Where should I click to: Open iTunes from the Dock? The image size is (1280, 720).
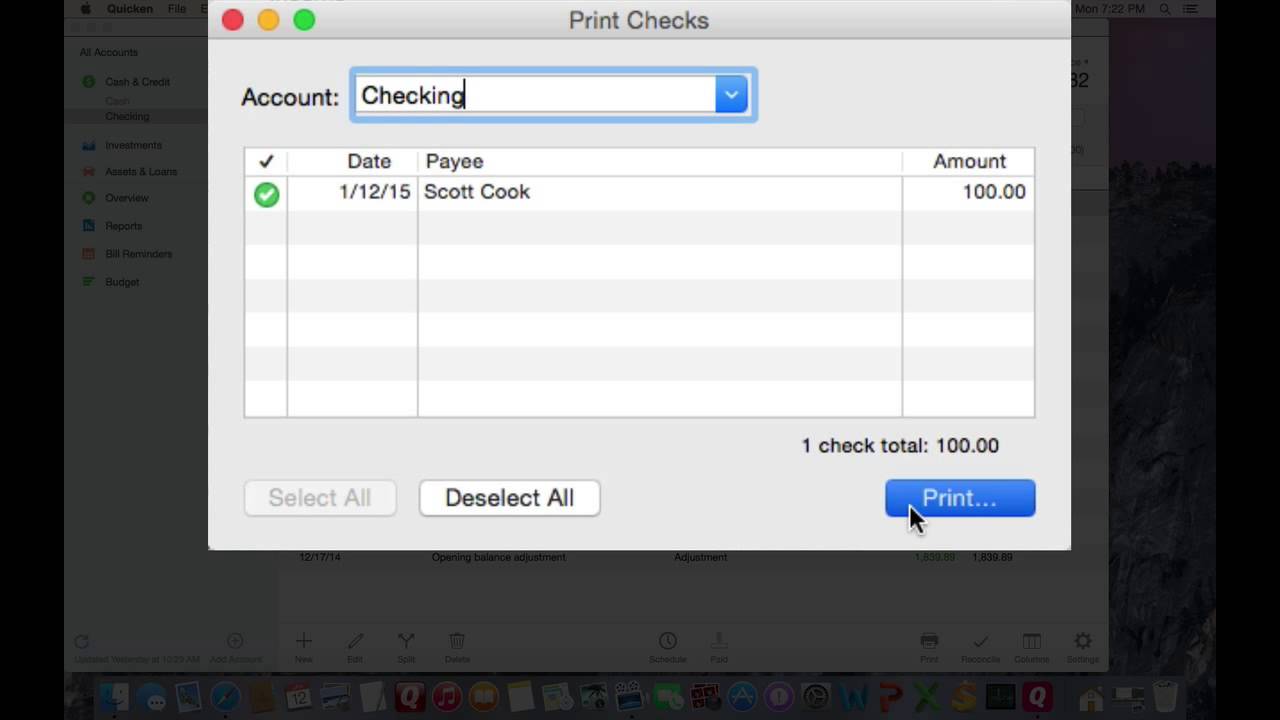[x=447, y=697]
